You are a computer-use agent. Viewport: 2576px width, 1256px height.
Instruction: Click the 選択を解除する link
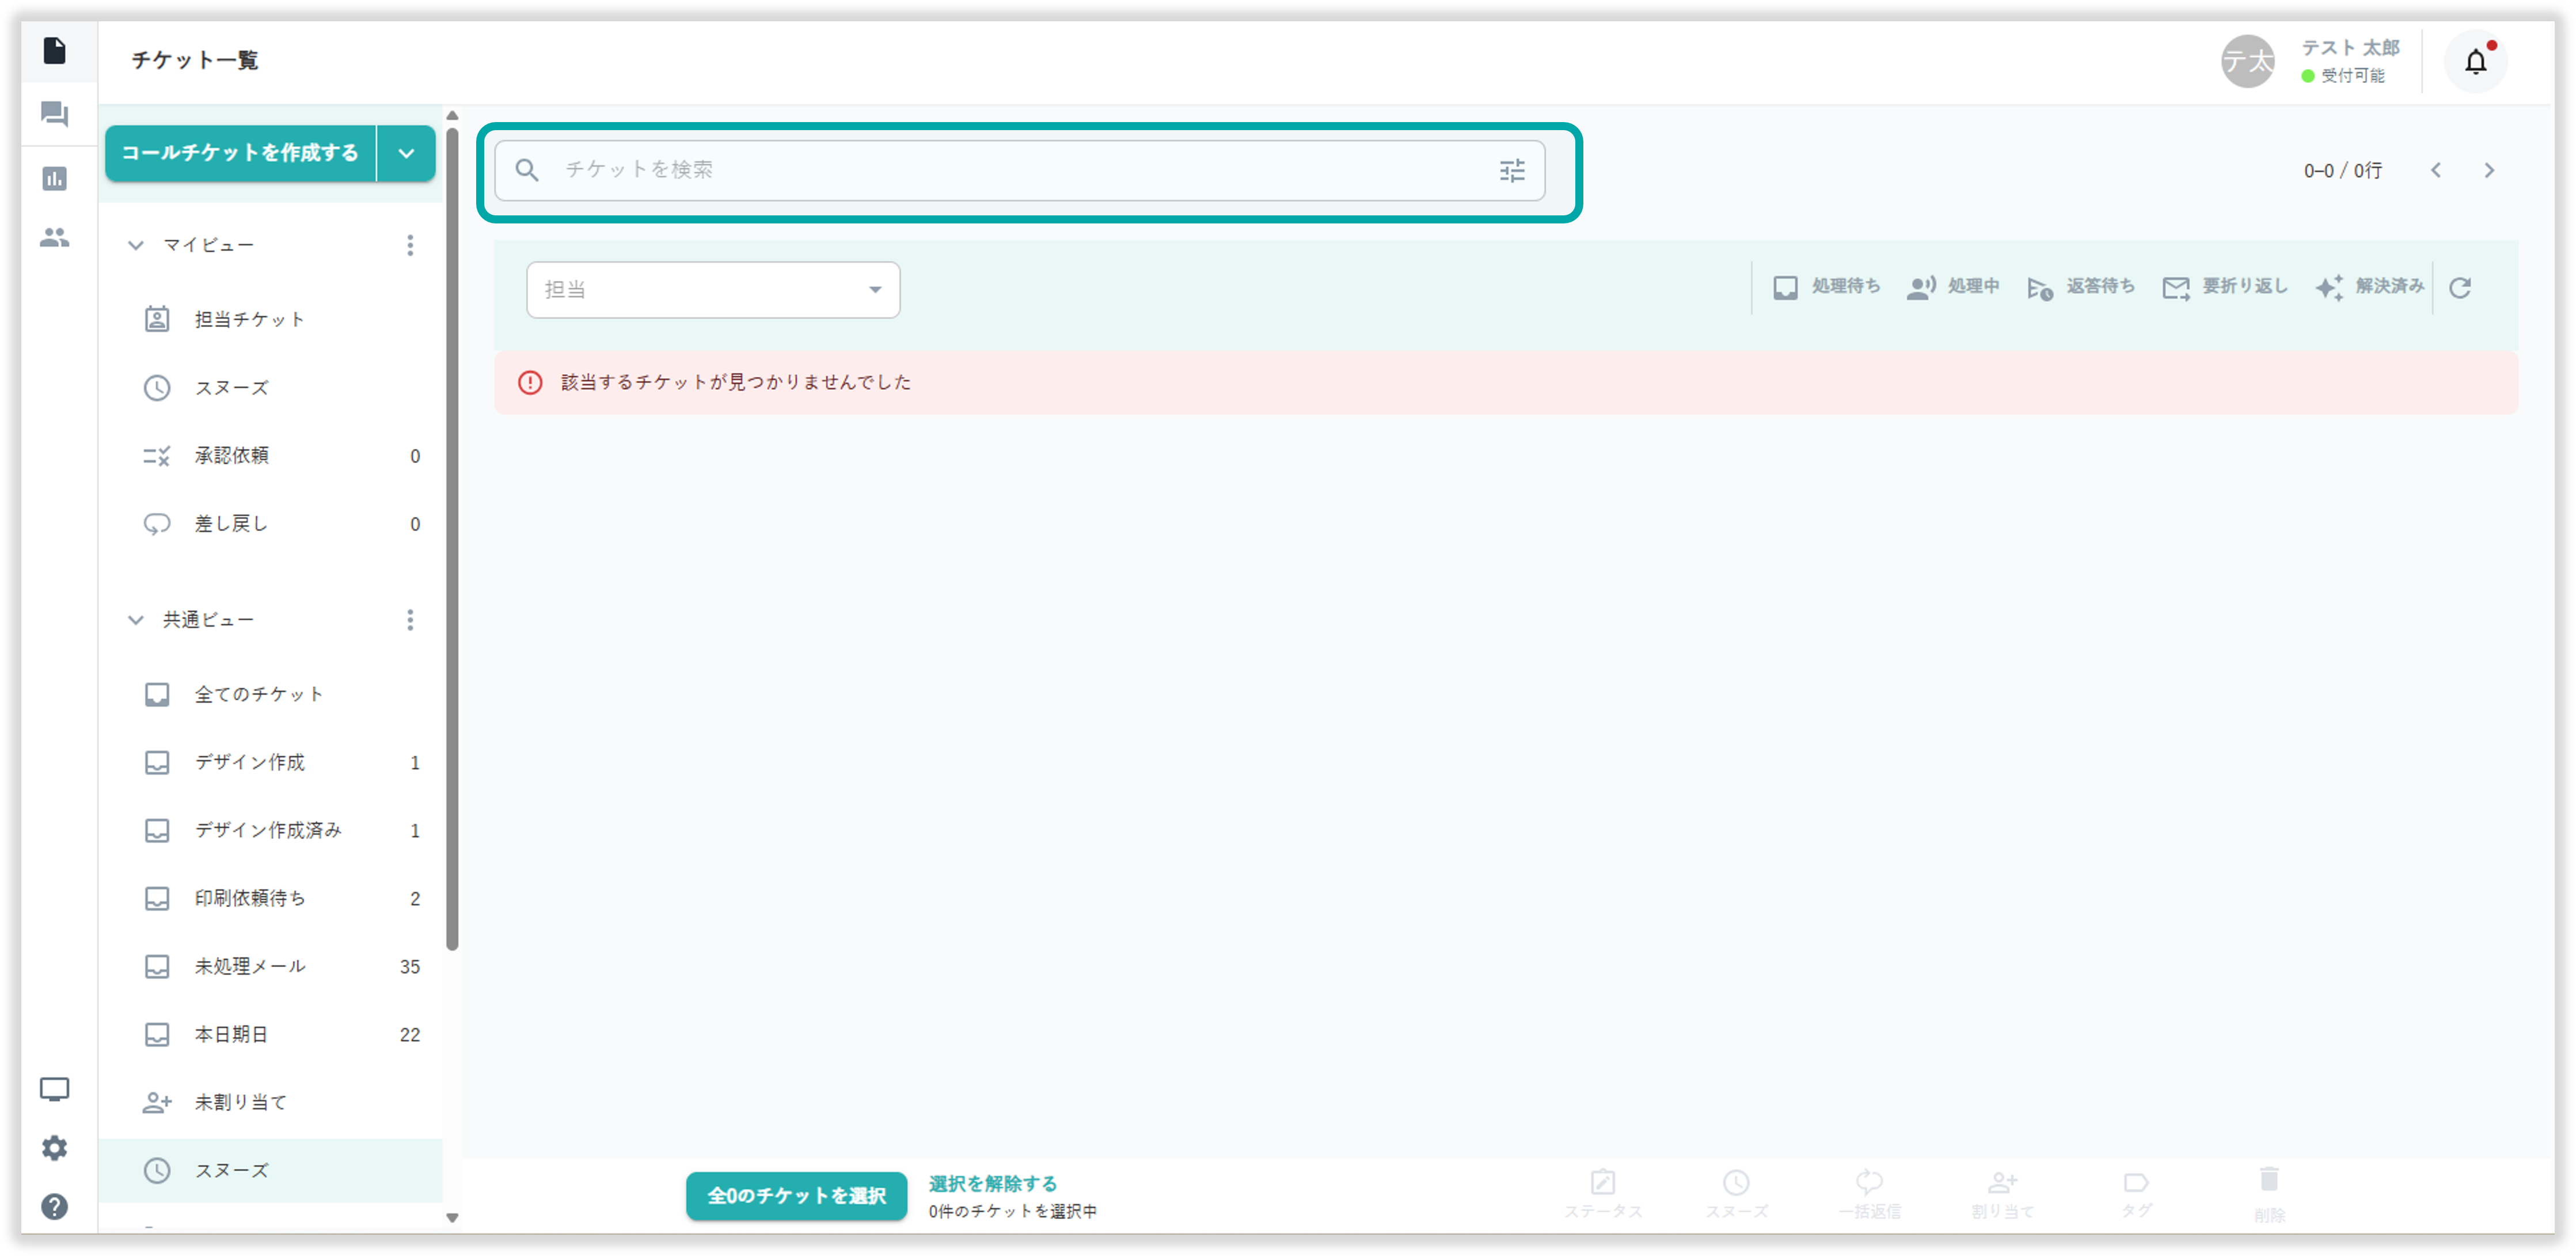992,1183
